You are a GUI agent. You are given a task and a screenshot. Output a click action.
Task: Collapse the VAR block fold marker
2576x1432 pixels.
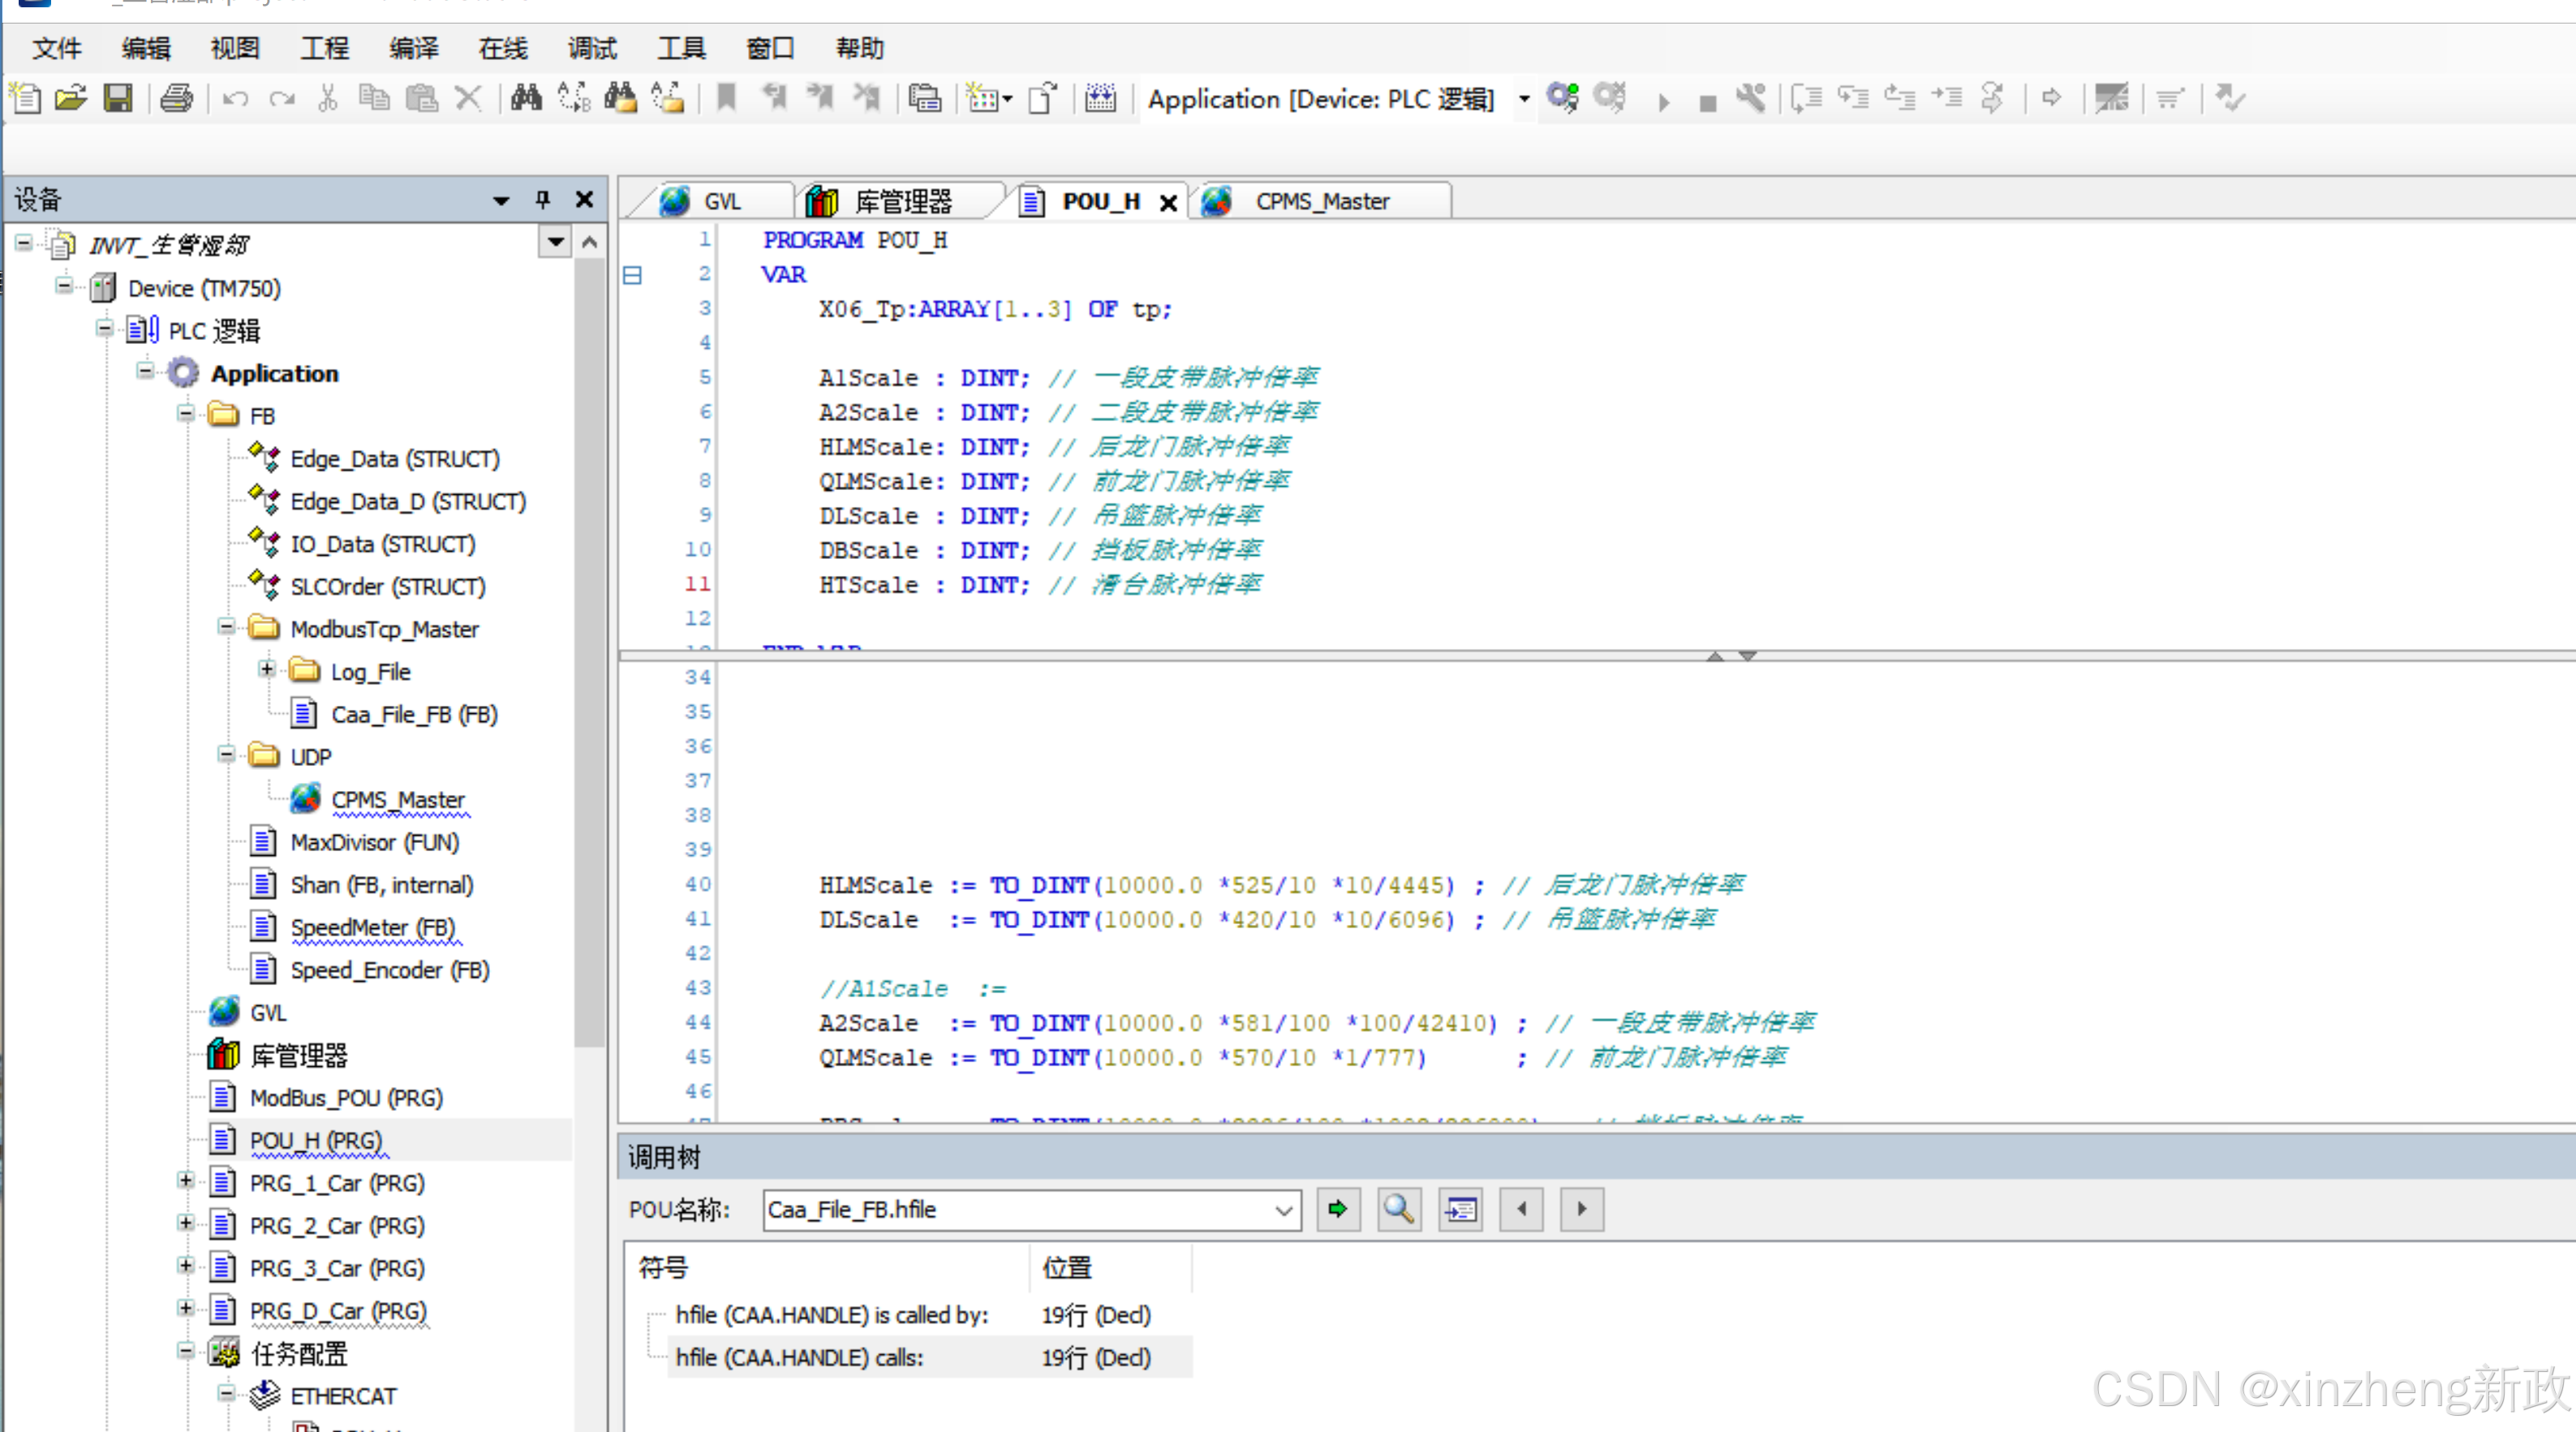coord(632,275)
